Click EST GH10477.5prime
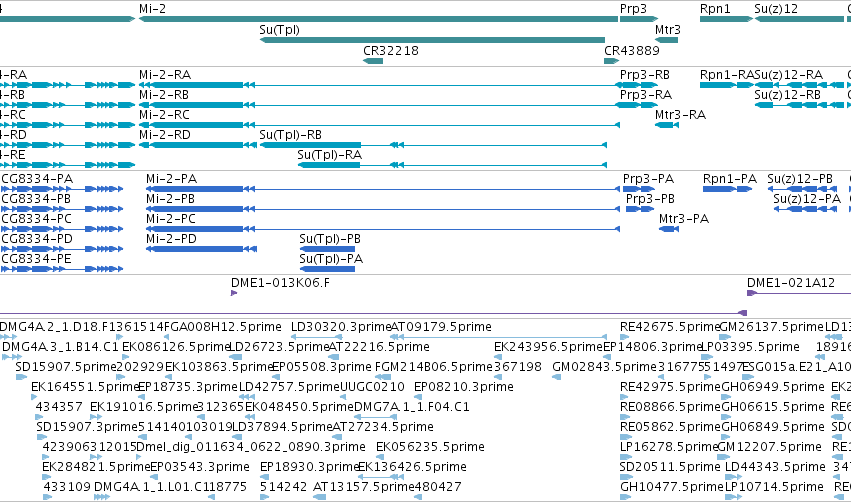Viewport: 851px width, 502px height. (671, 487)
